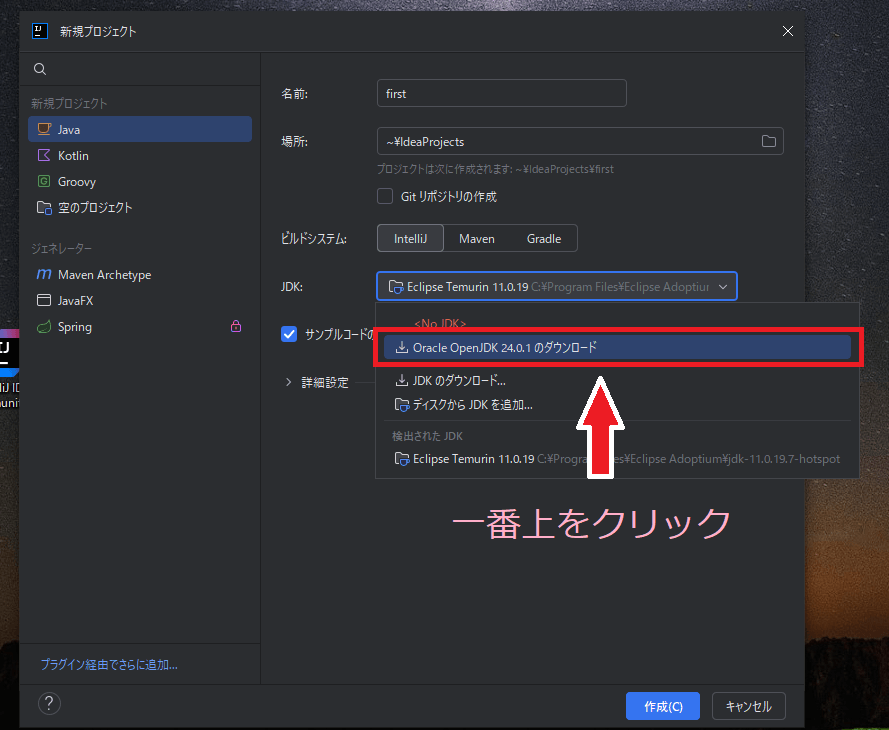Viewport: 889px width, 730px height.
Task: Choose ディスクから JDK を追加... option
Action: point(617,405)
